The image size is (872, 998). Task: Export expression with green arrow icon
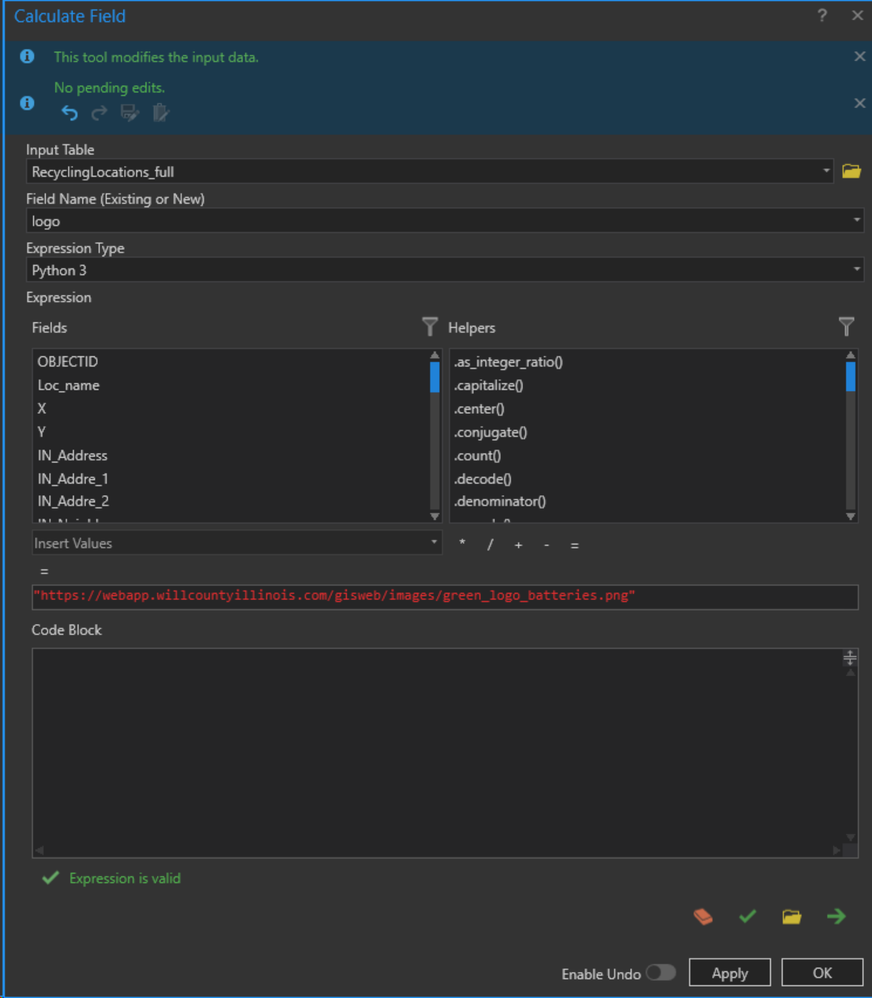[x=836, y=916]
